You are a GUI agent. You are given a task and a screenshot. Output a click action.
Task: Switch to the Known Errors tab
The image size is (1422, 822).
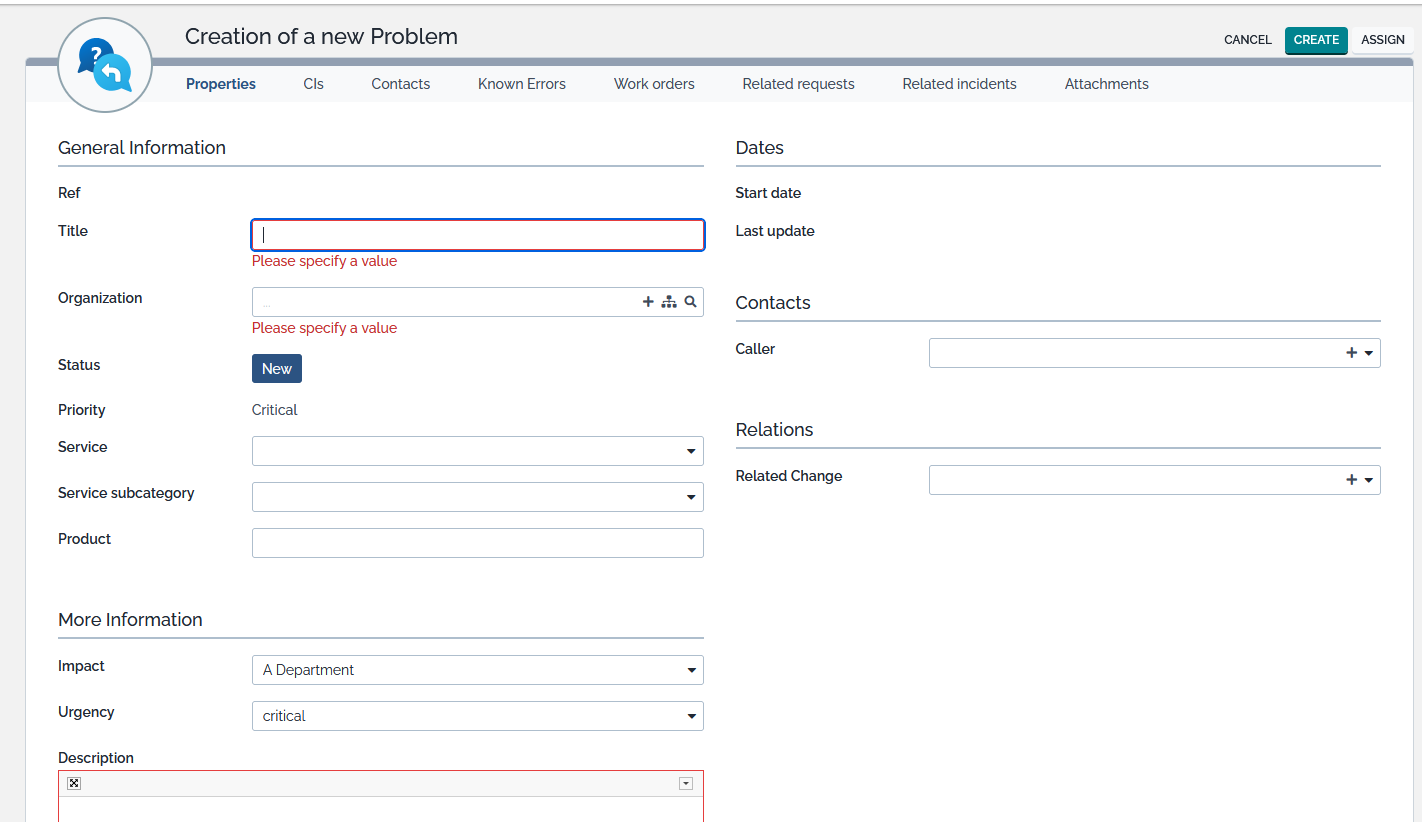(522, 84)
